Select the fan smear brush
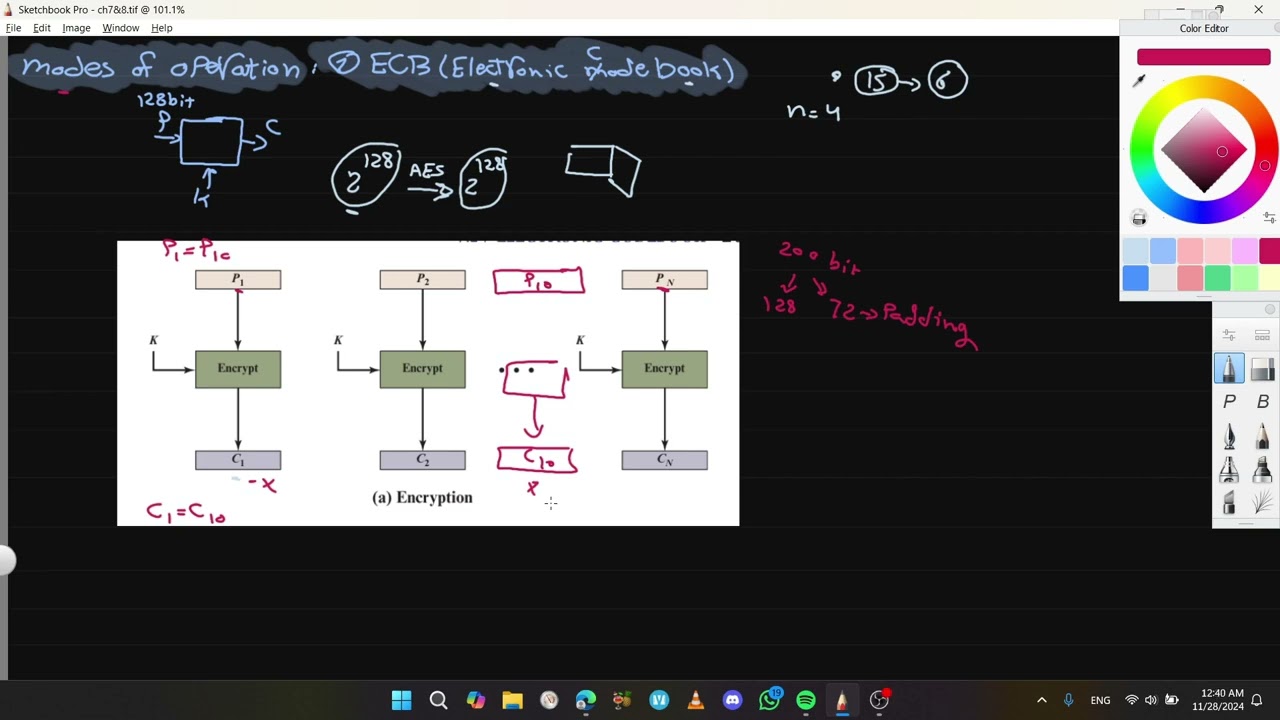 pos(1262,502)
